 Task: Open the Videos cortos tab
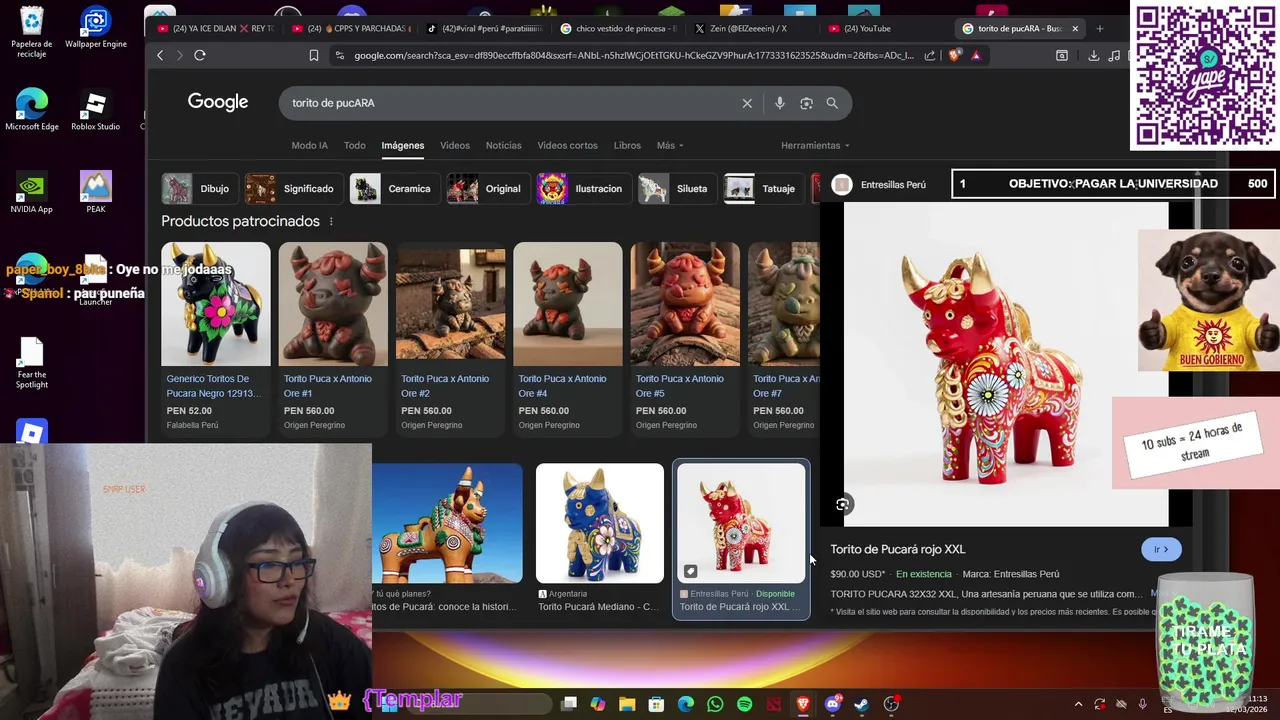567,145
